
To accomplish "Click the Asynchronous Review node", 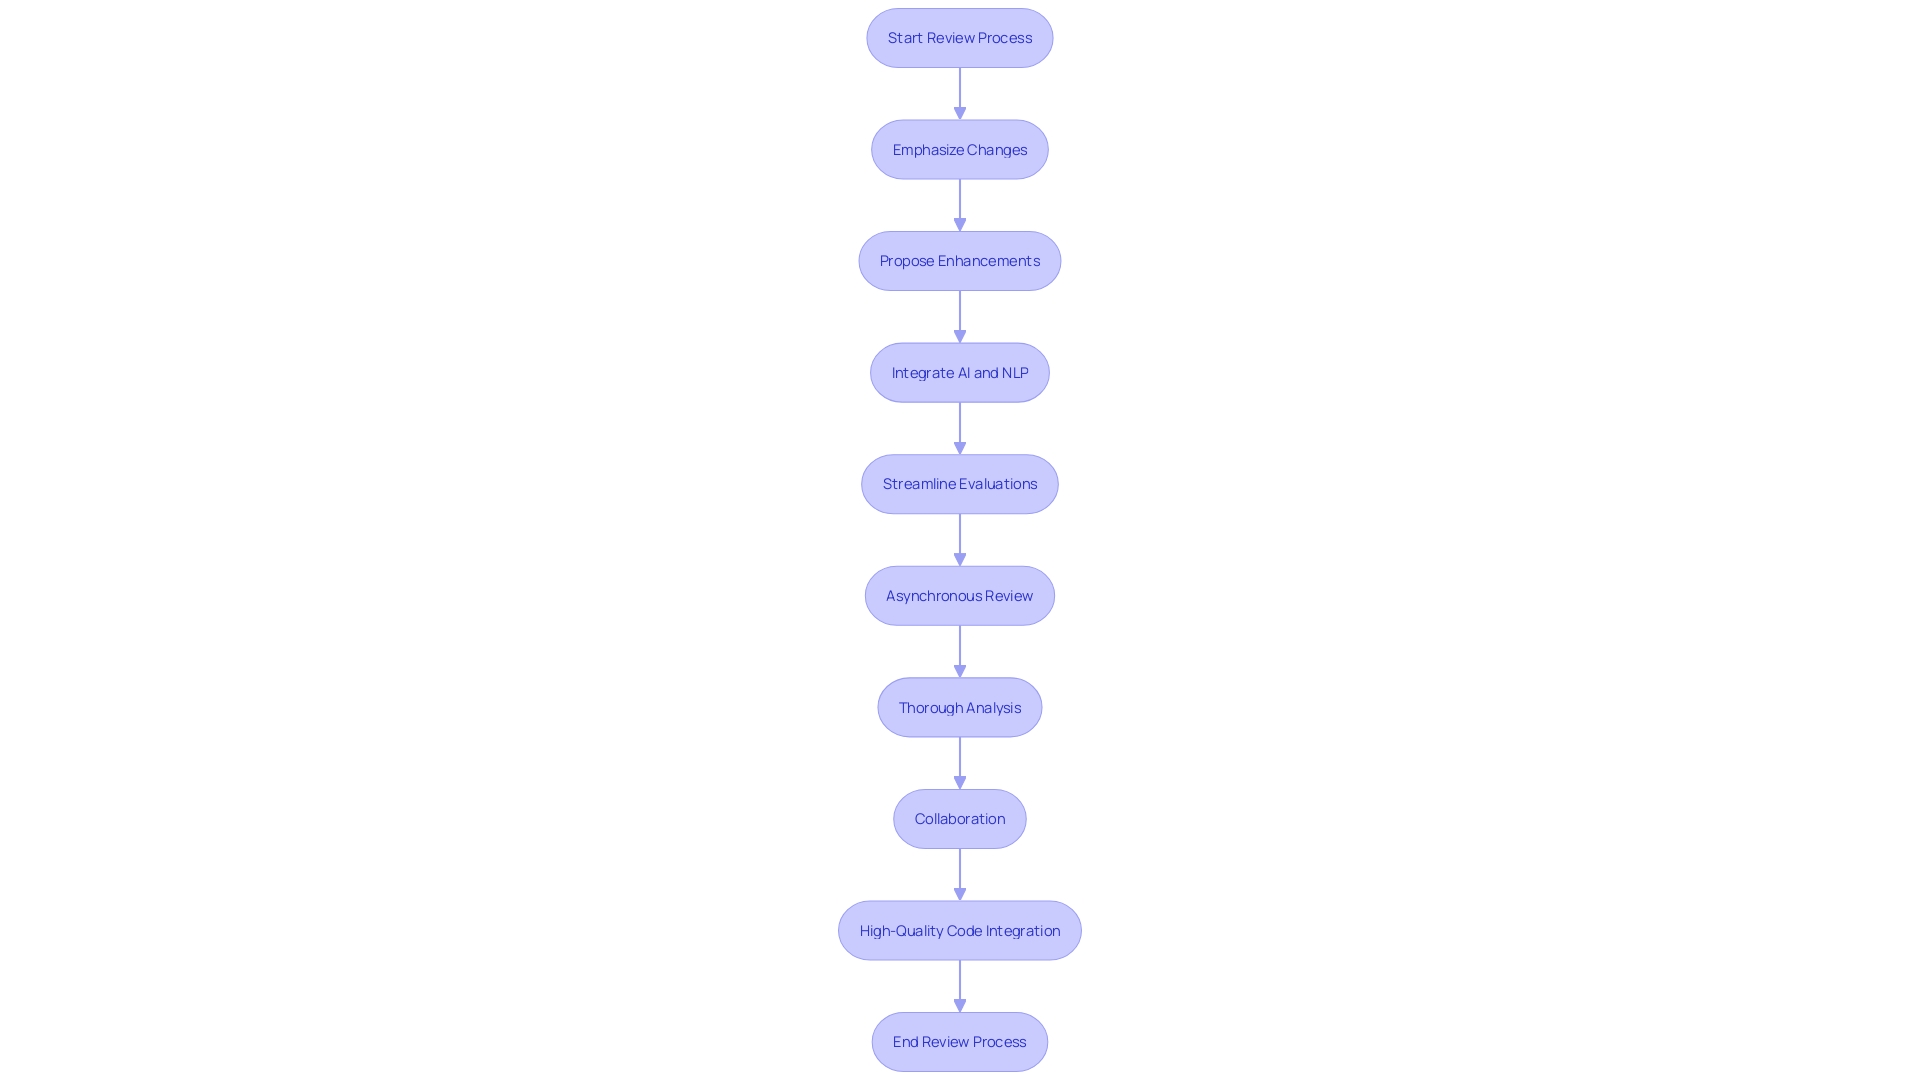I will 959,595.
